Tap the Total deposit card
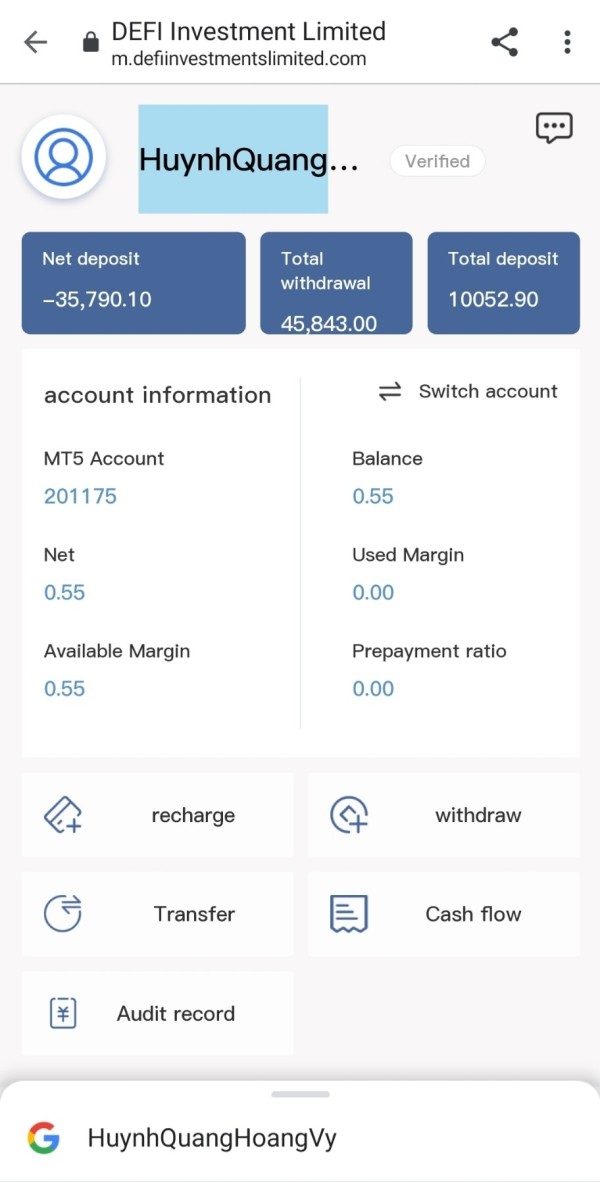This screenshot has height=1182, width=600. pos(504,283)
